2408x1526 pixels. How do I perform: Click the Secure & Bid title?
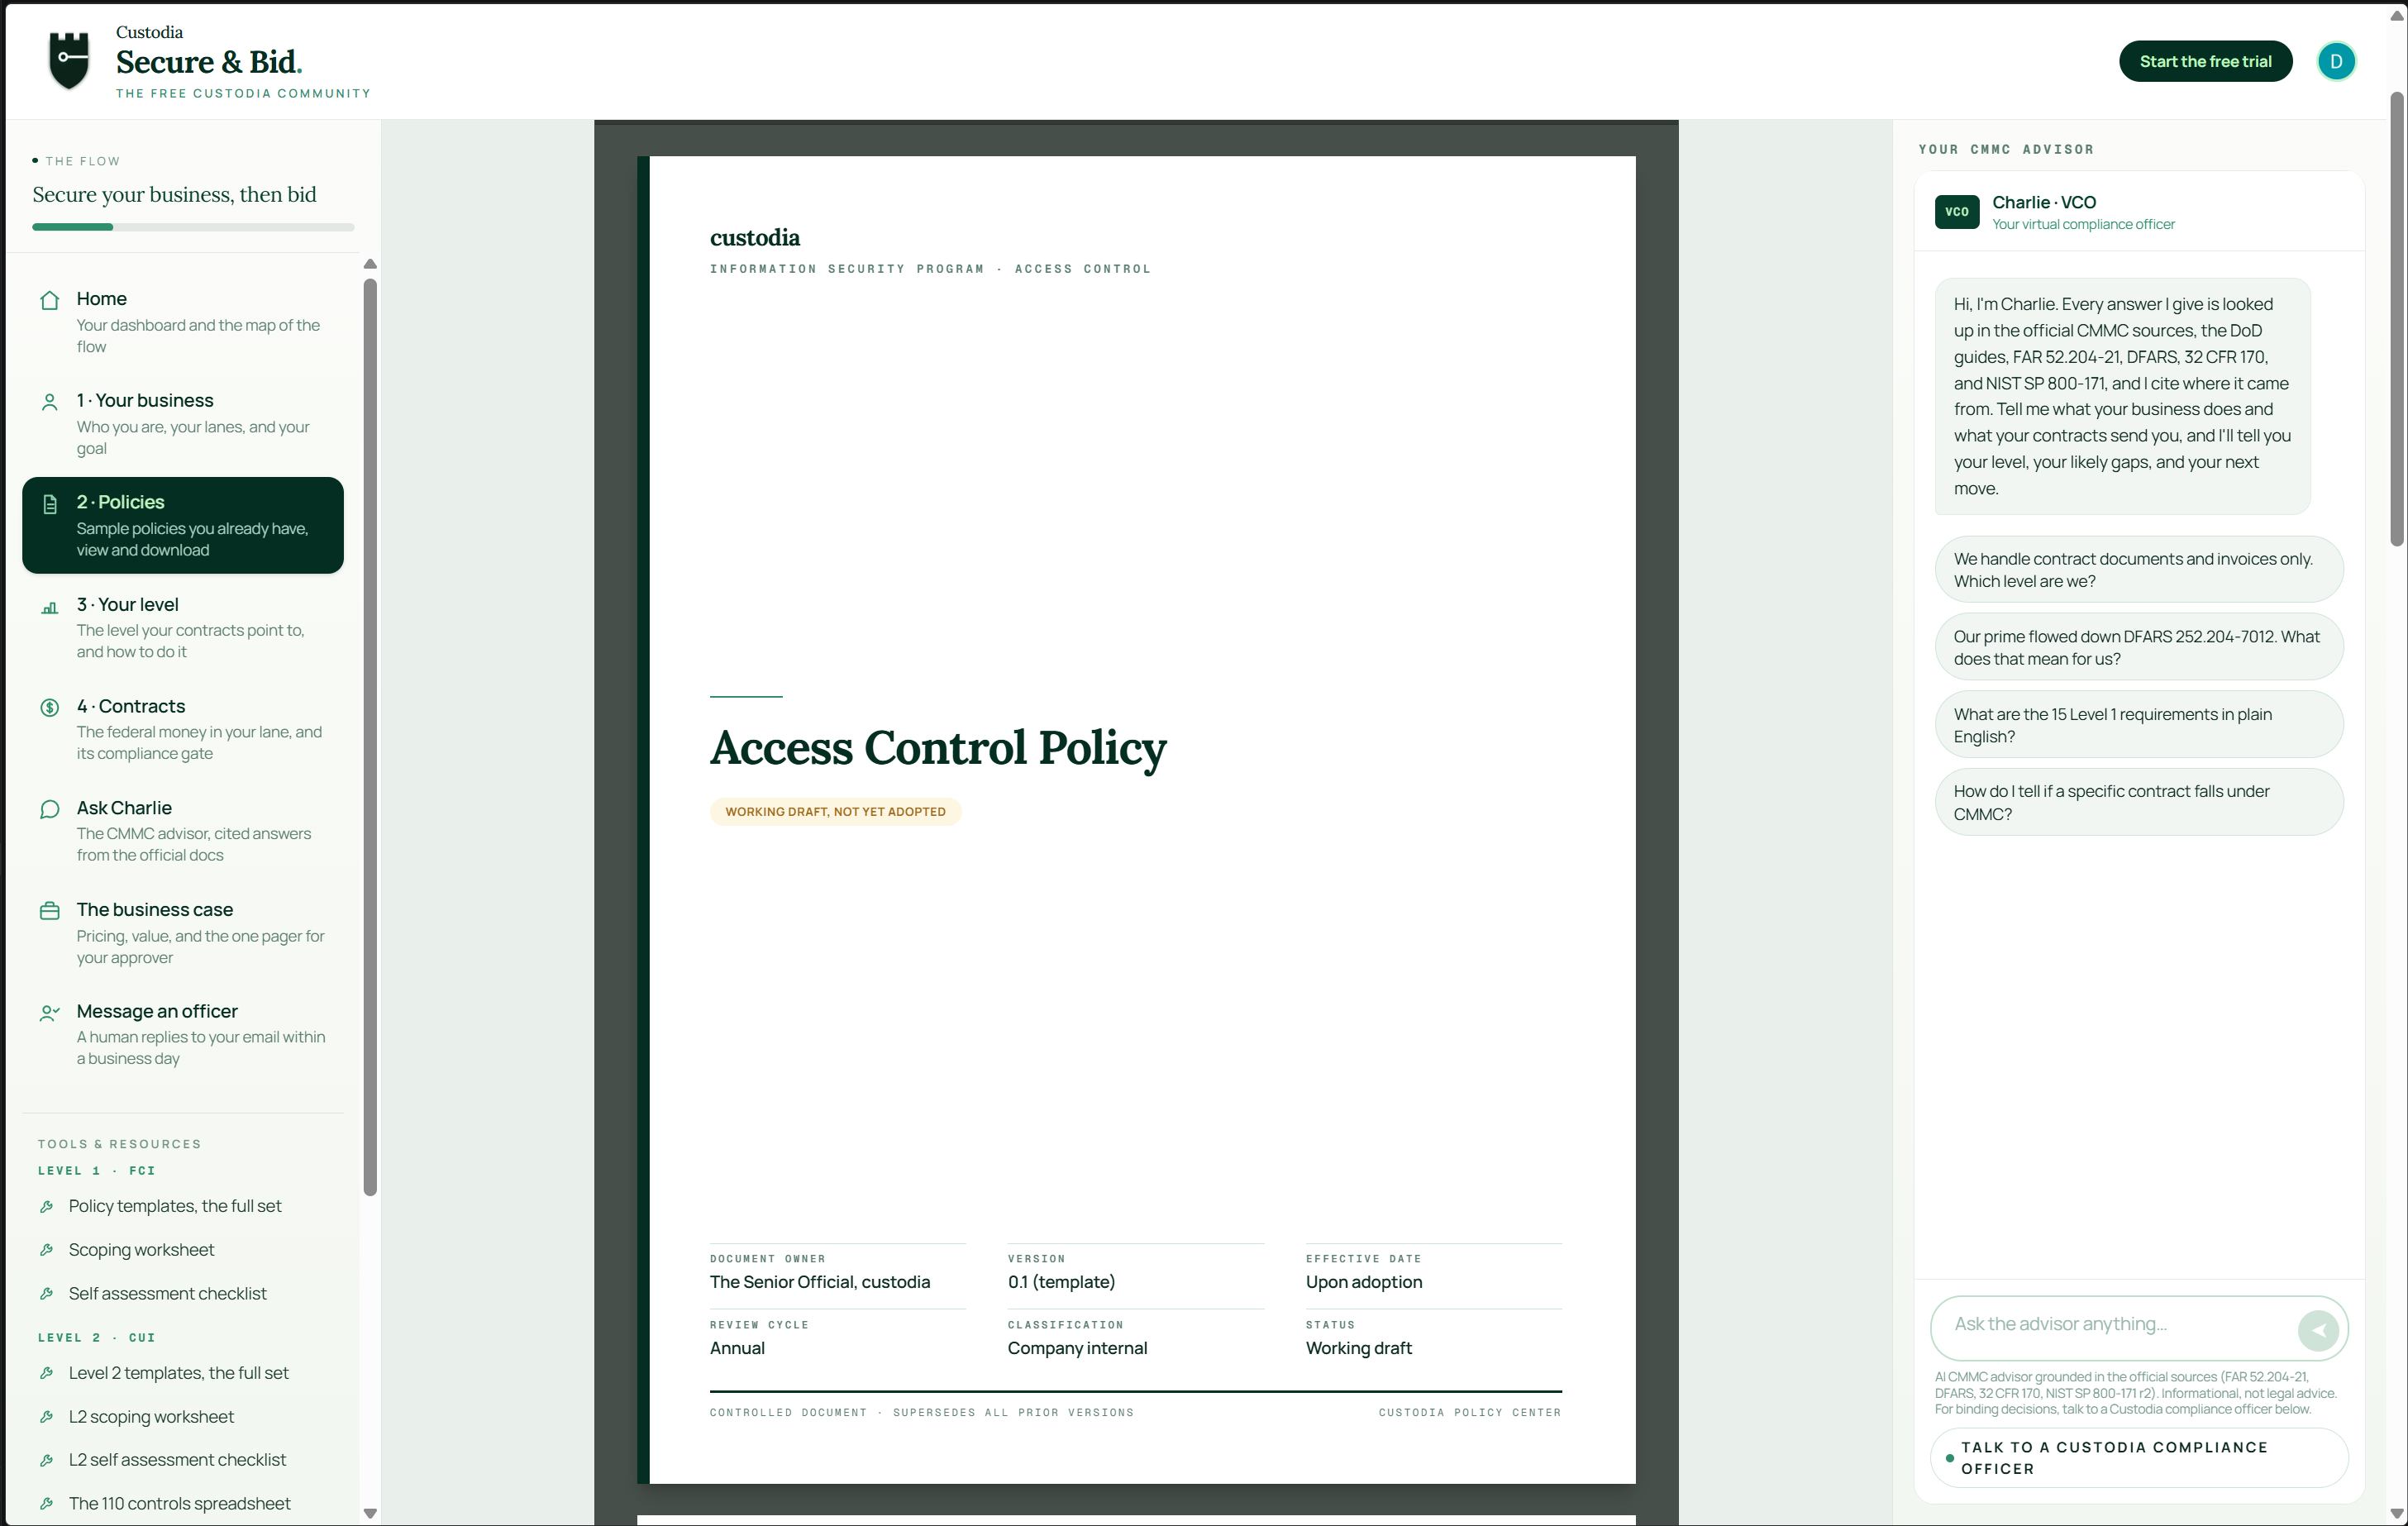pyautogui.click(x=208, y=62)
